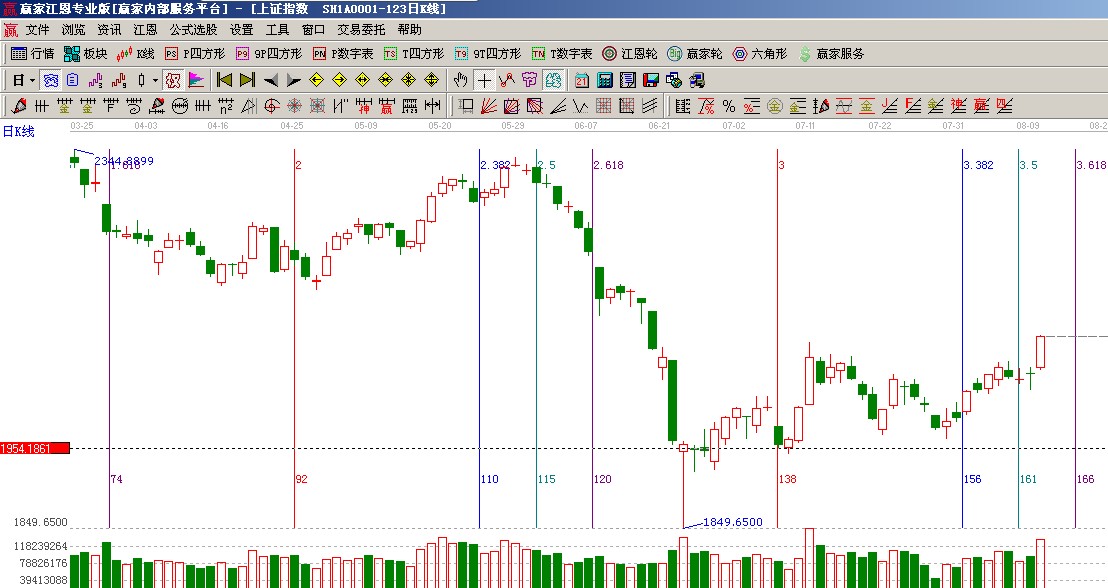
Task: Toggle the first blue pattern button after period dropdown
Action: click(50, 80)
